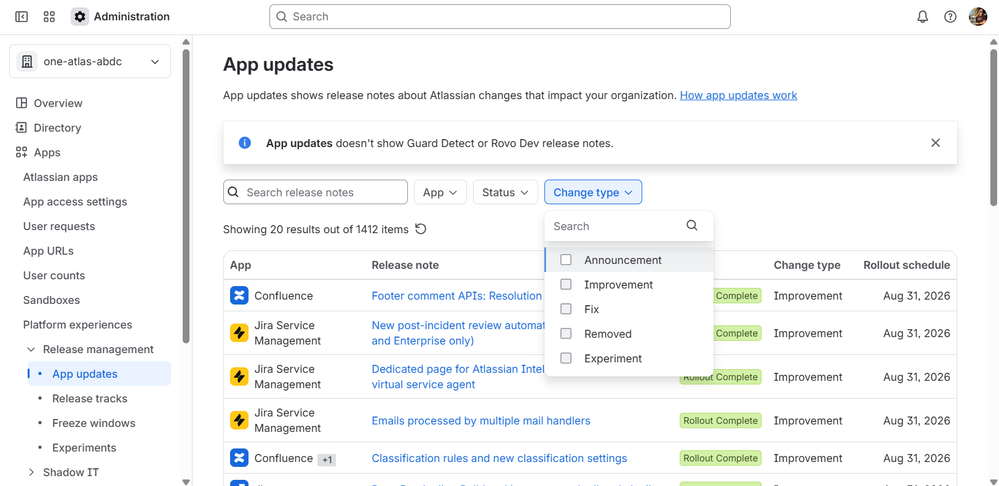Click the magnifier in Change type search
The width and height of the screenshot is (999, 486).
[692, 225]
